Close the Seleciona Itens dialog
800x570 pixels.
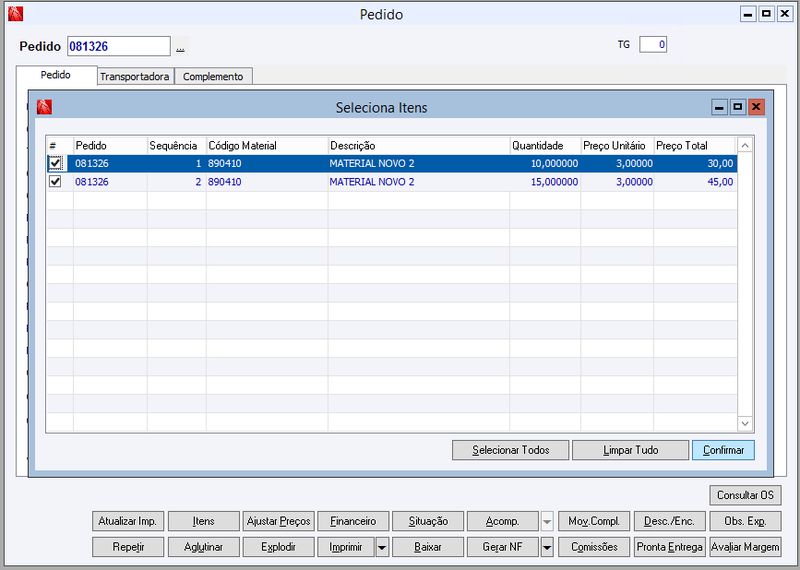point(756,107)
